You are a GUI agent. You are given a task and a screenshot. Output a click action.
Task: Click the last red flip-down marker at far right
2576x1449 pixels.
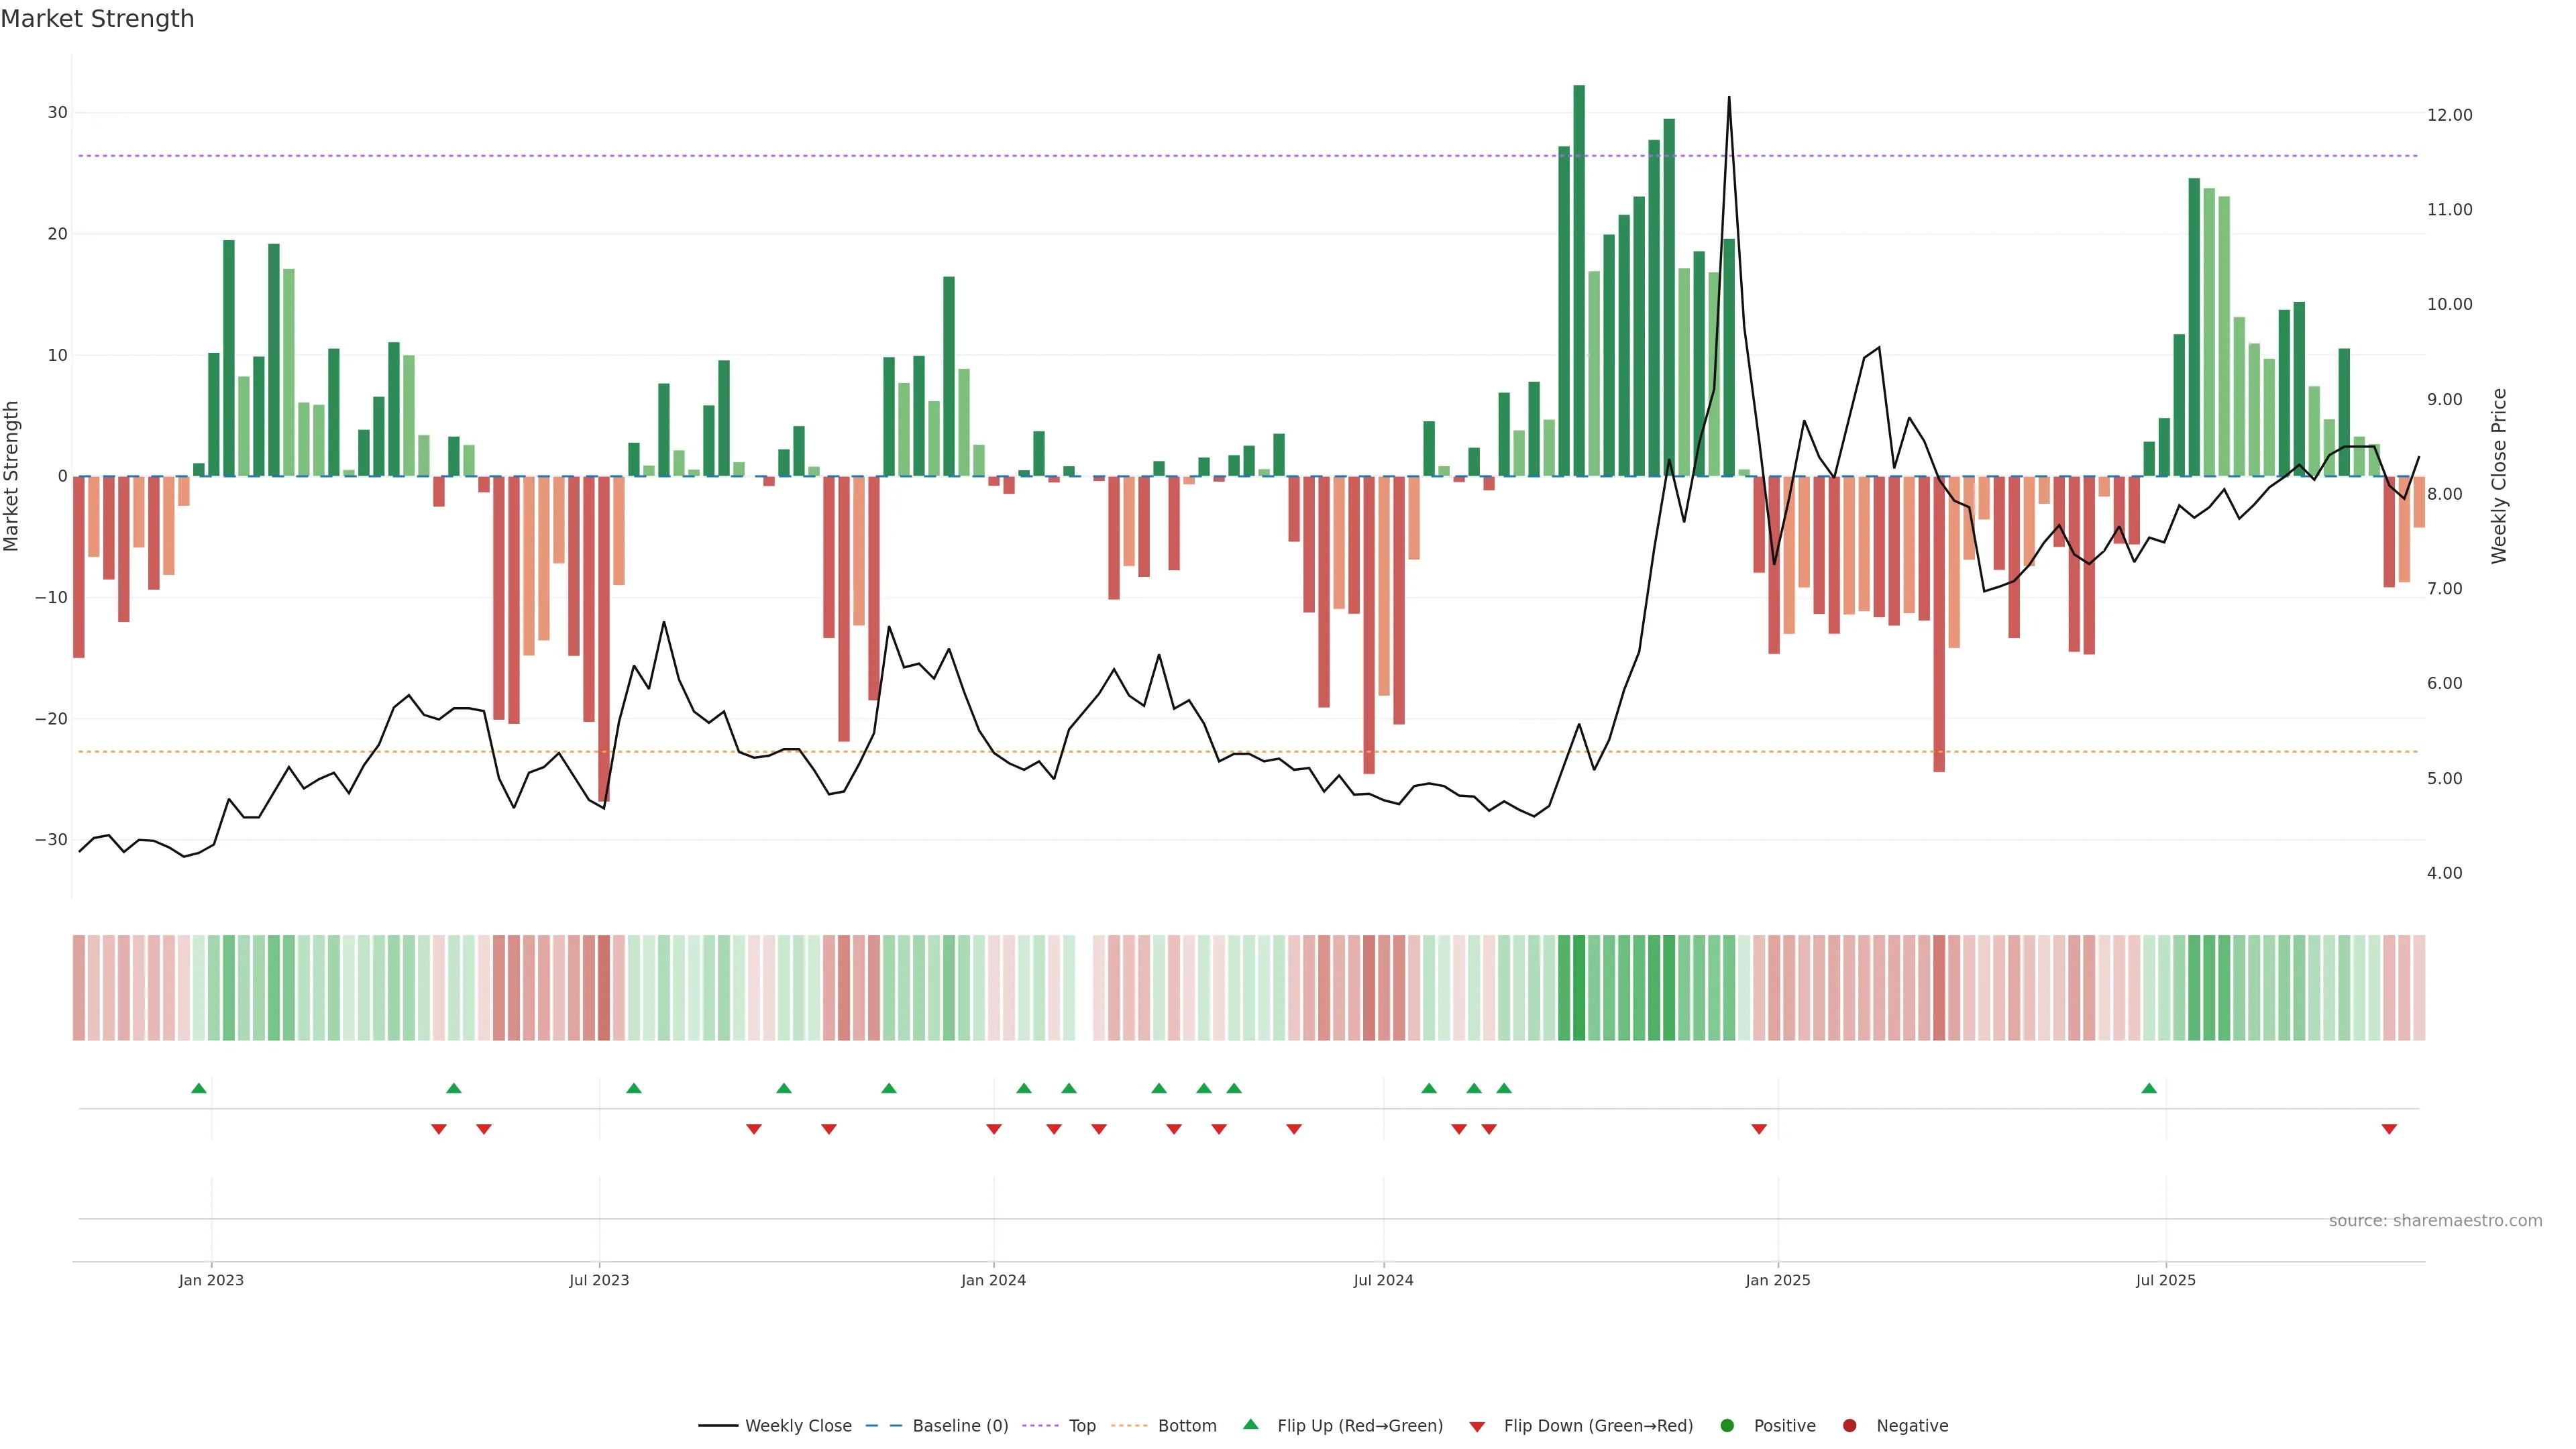2389,1129
